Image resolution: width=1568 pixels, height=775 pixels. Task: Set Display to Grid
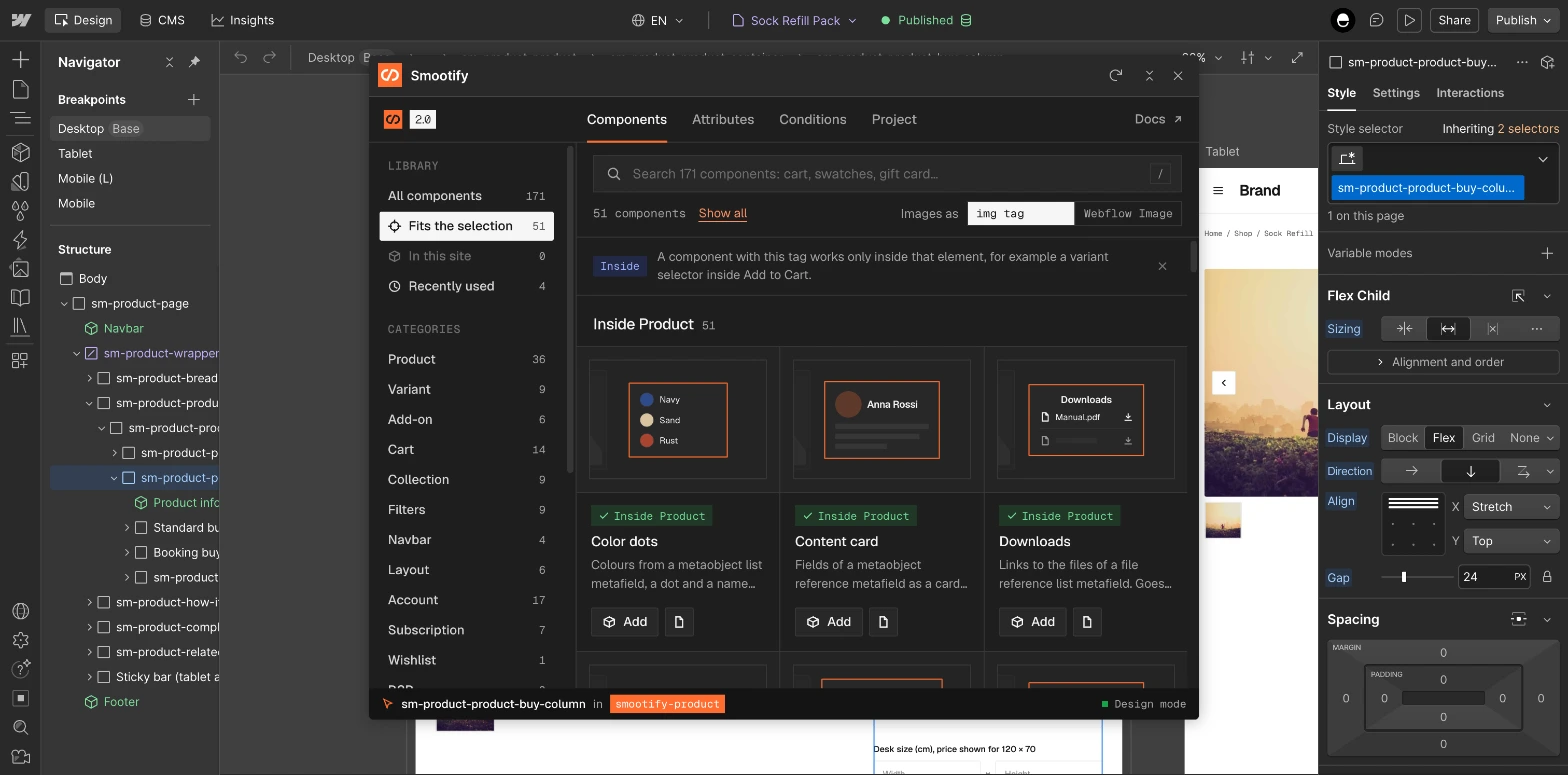(x=1483, y=438)
